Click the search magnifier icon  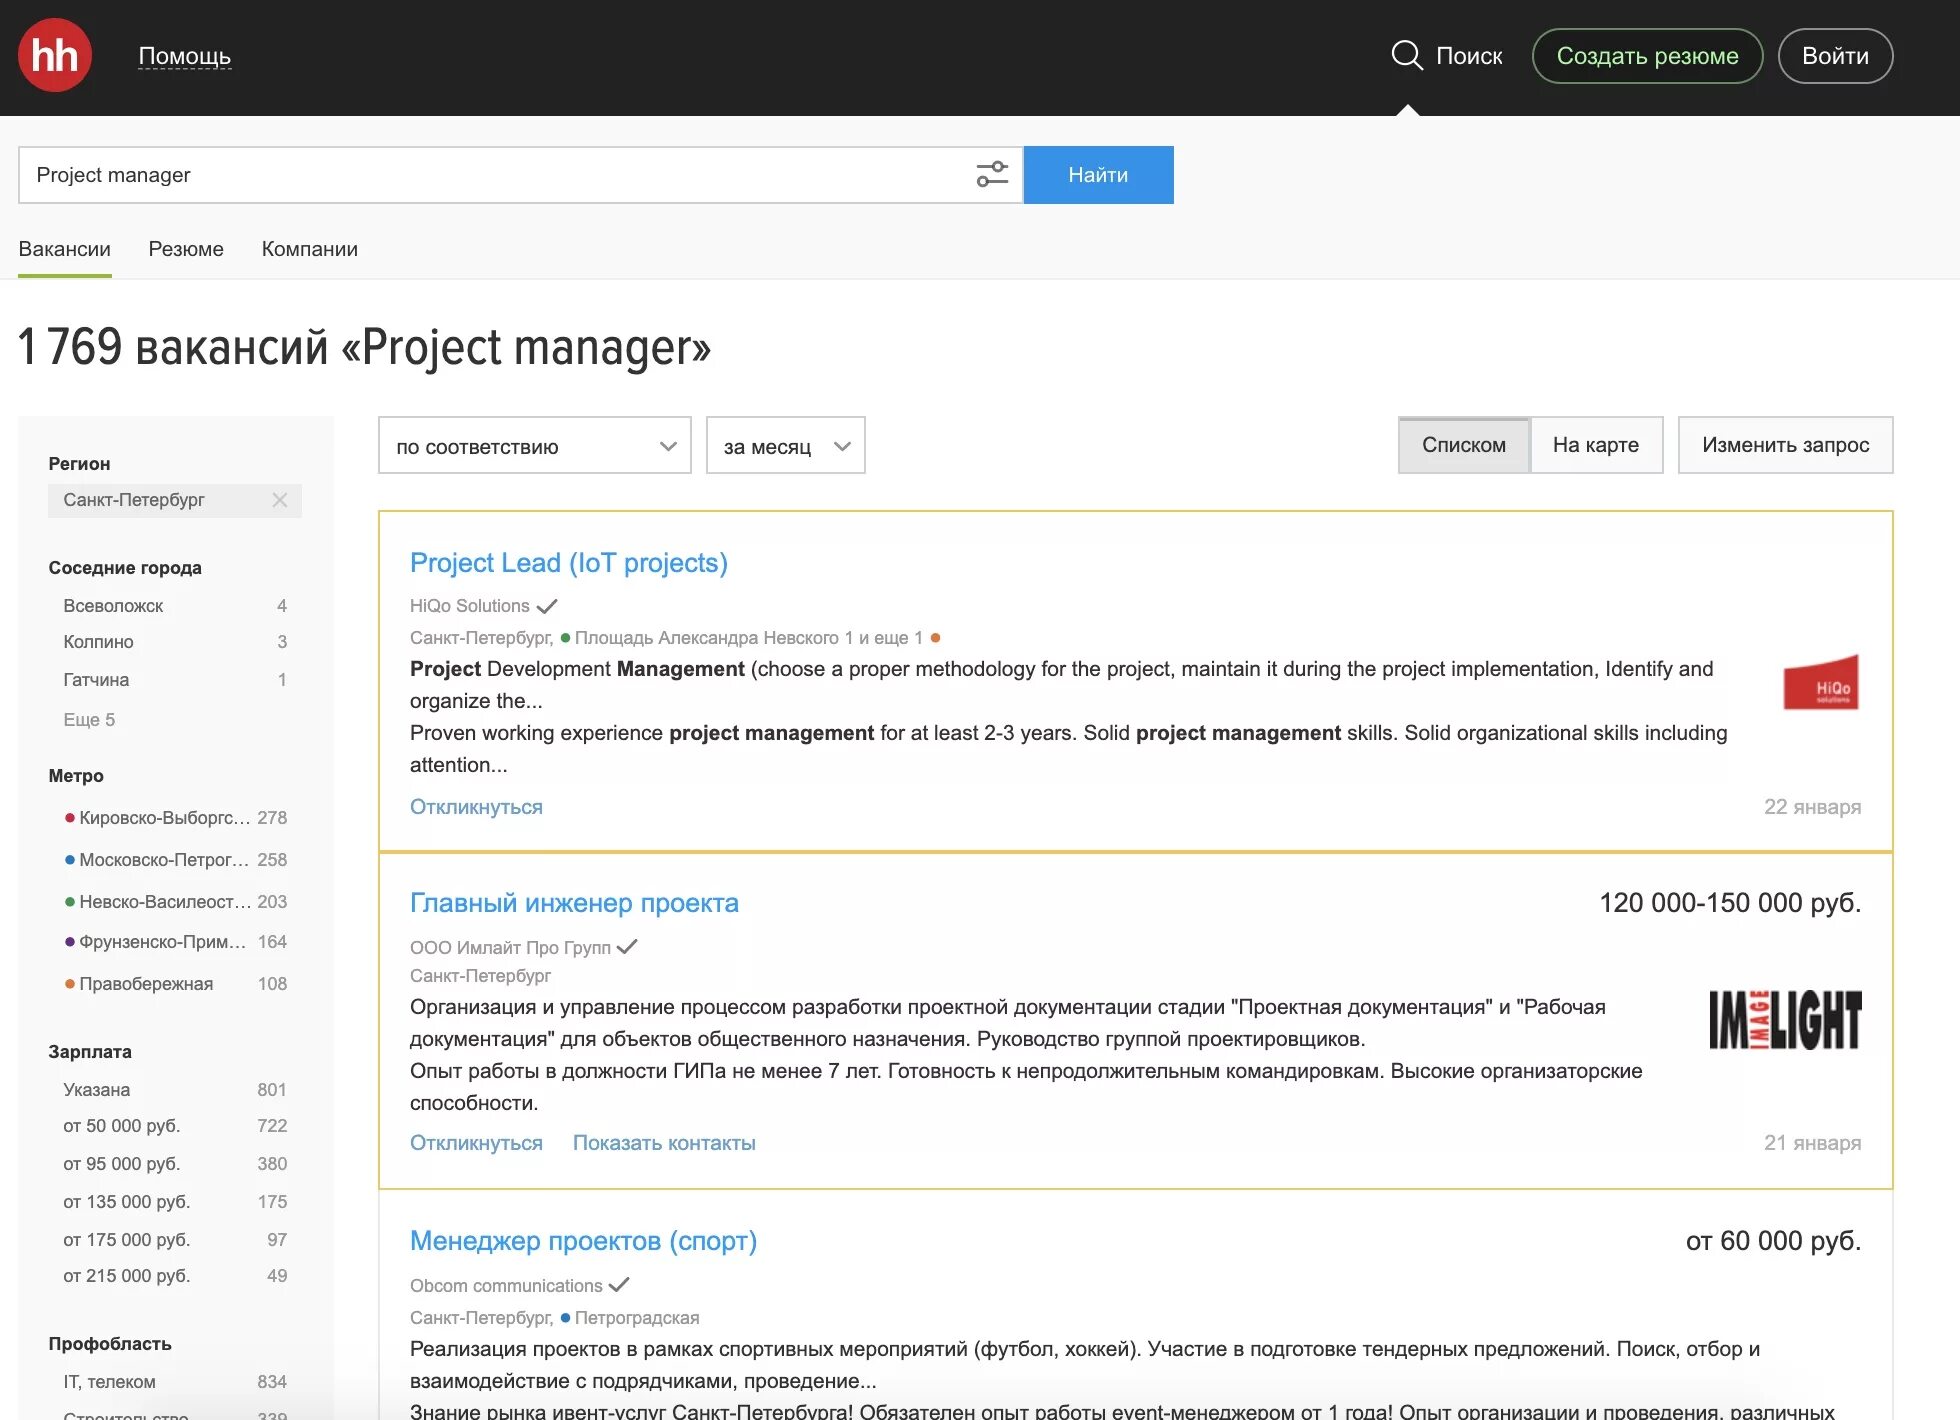point(1406,55)
